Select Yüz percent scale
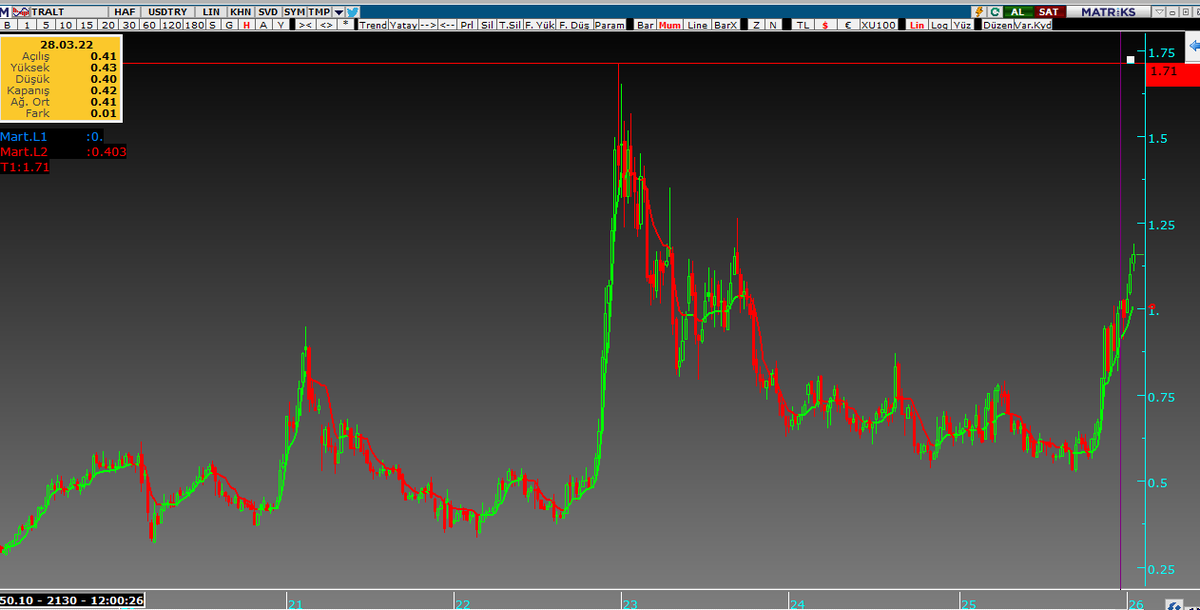 pos(962,24)
